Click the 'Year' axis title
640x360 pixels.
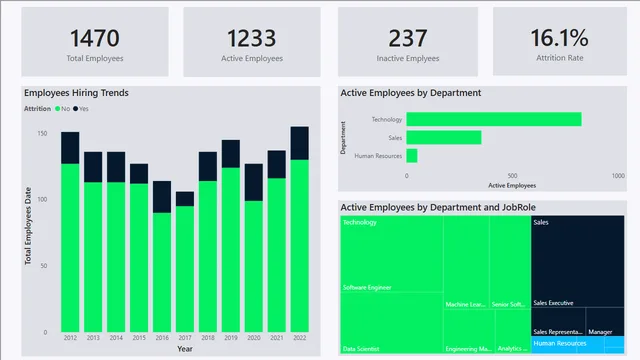click(185, 349)
